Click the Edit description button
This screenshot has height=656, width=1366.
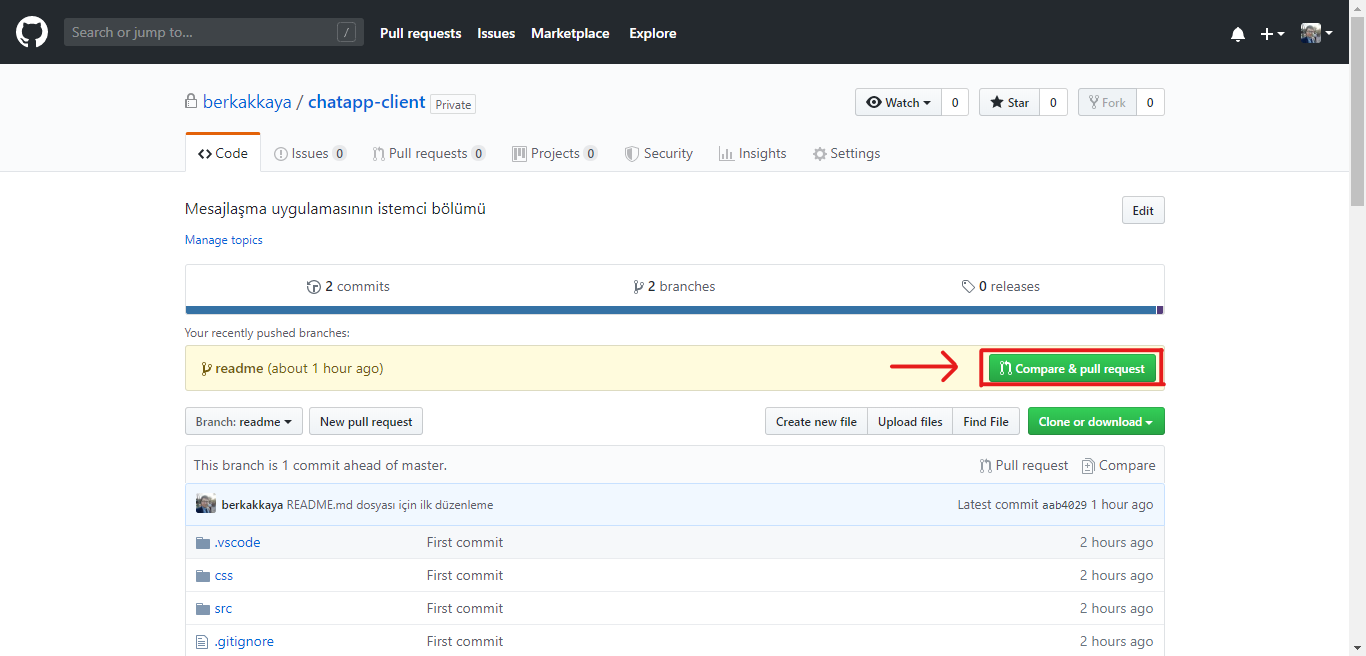point(1143,210)
